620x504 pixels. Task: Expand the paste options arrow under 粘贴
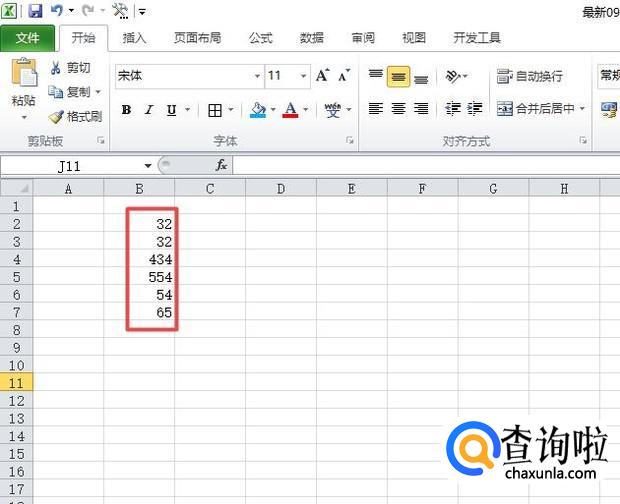(24, 117)
